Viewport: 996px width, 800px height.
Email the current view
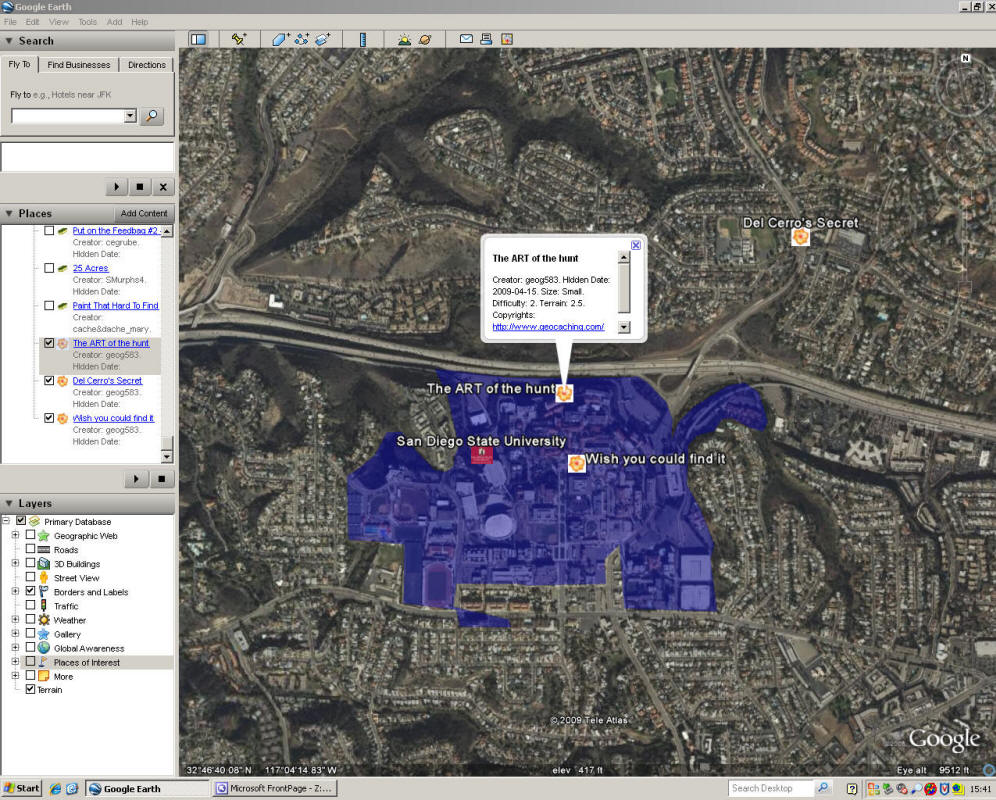tap(466, 39)
